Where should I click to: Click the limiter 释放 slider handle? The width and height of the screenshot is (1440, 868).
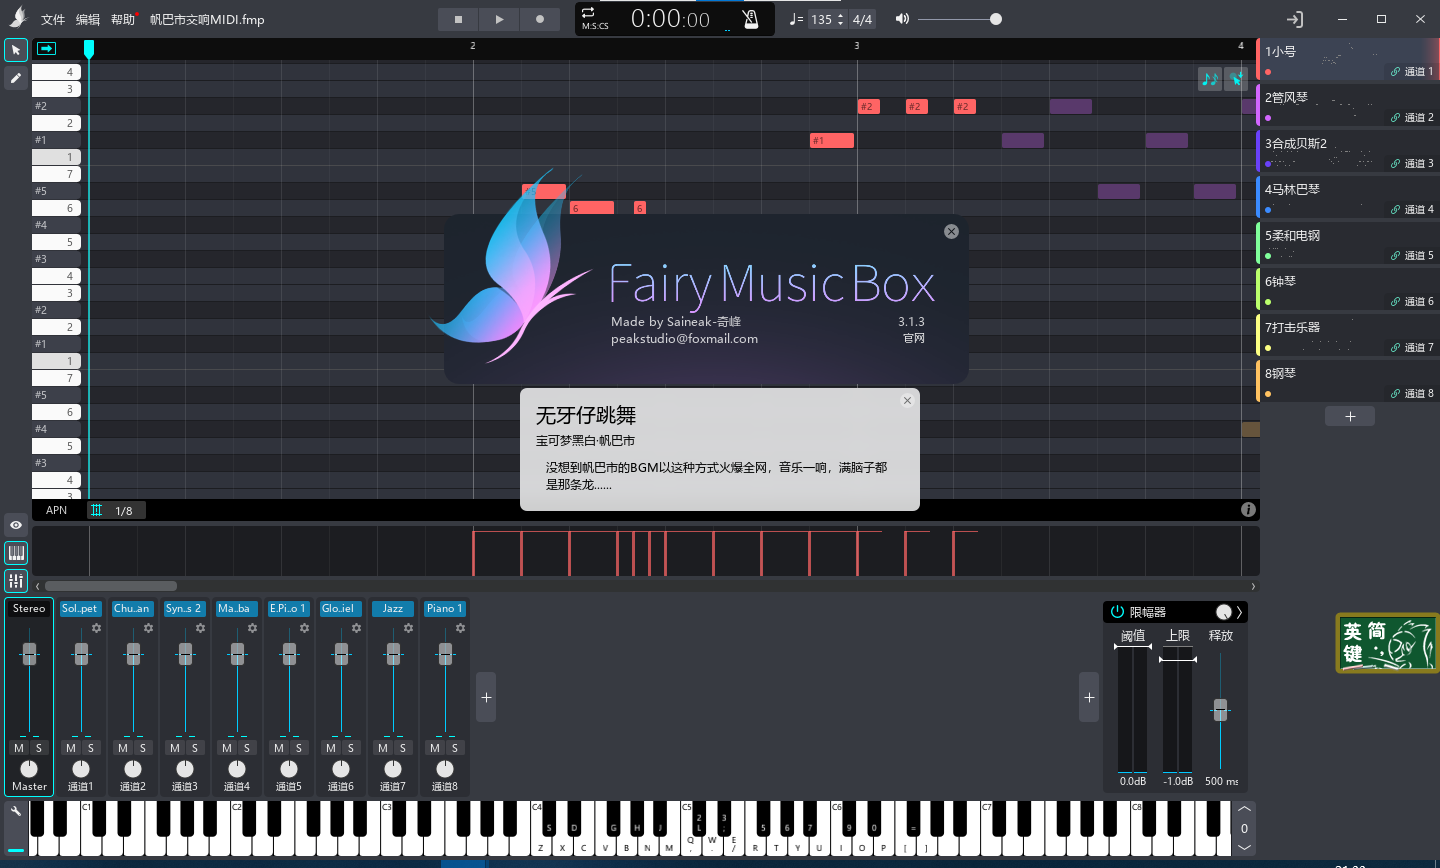[1220, 710]
